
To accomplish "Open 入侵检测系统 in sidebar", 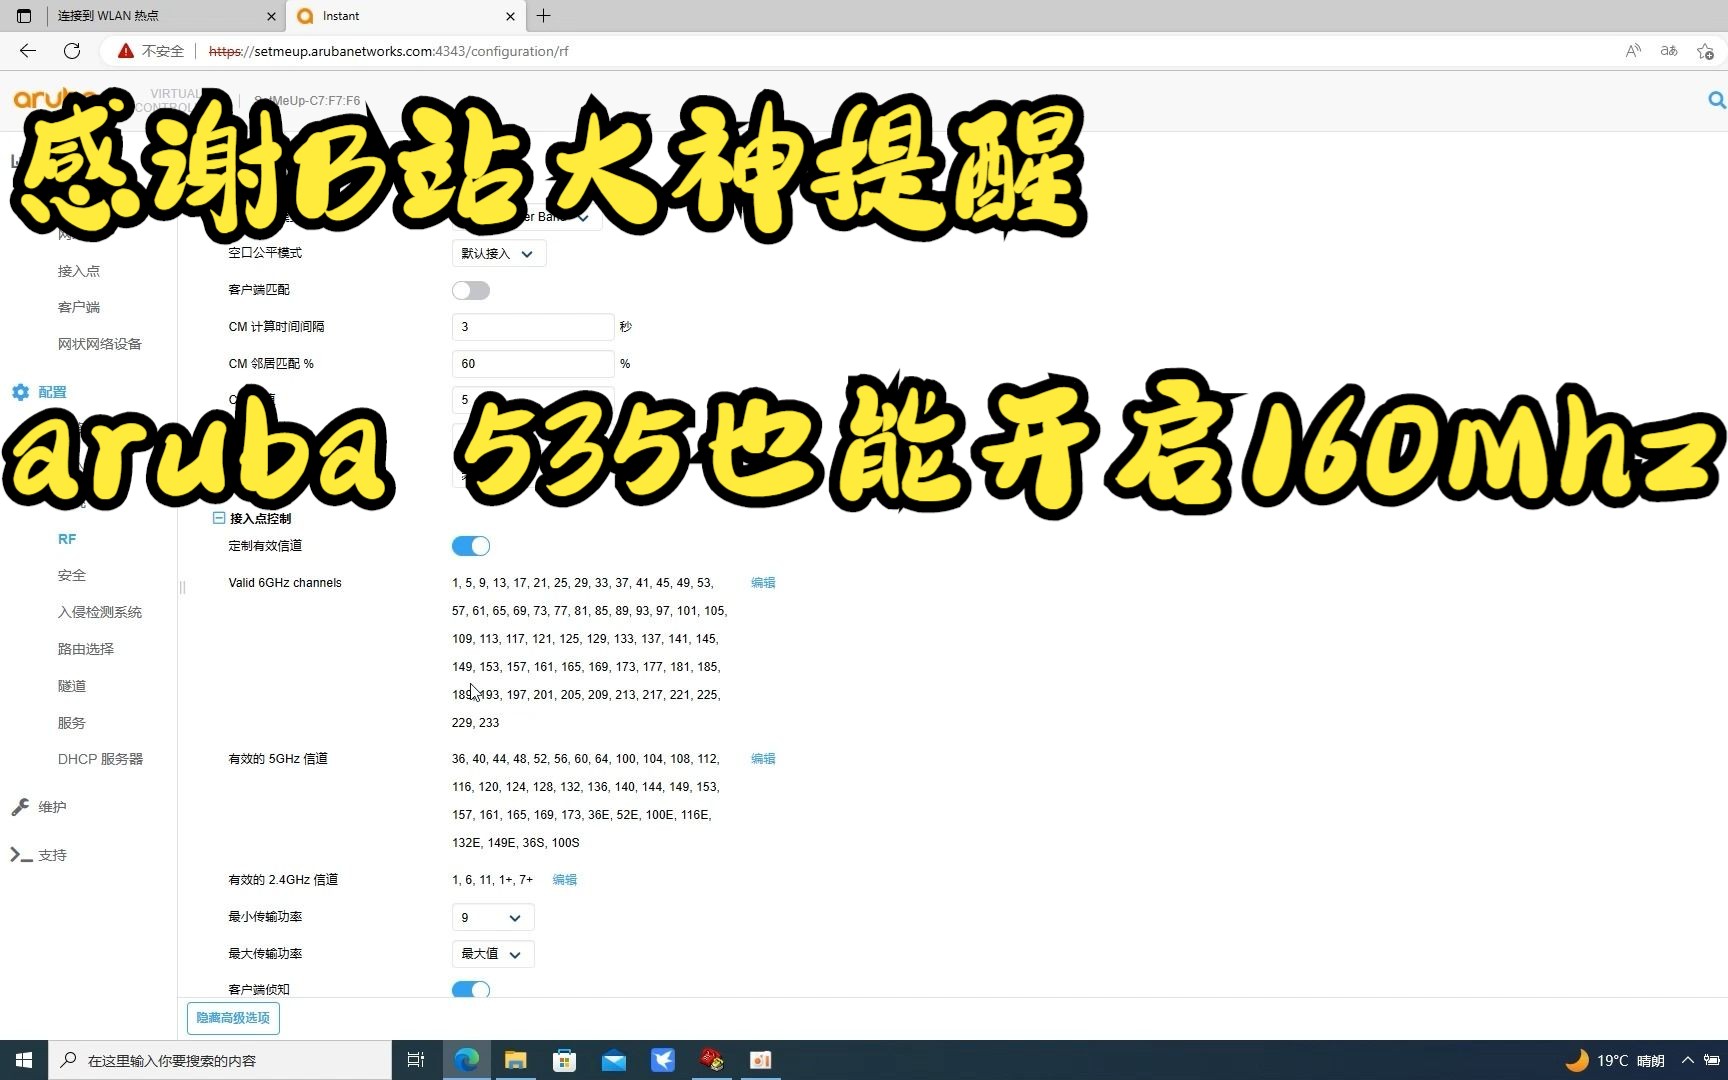I will click(x=100, y=612).
